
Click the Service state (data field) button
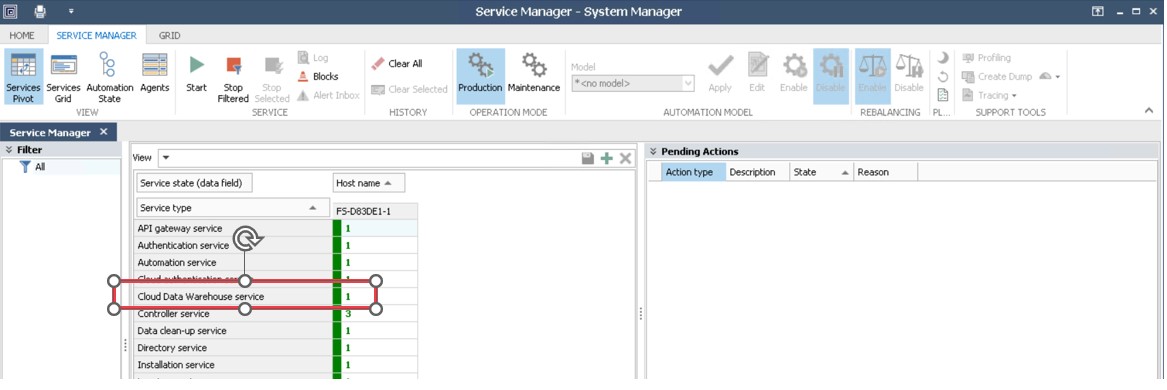[x=194, y=182]
